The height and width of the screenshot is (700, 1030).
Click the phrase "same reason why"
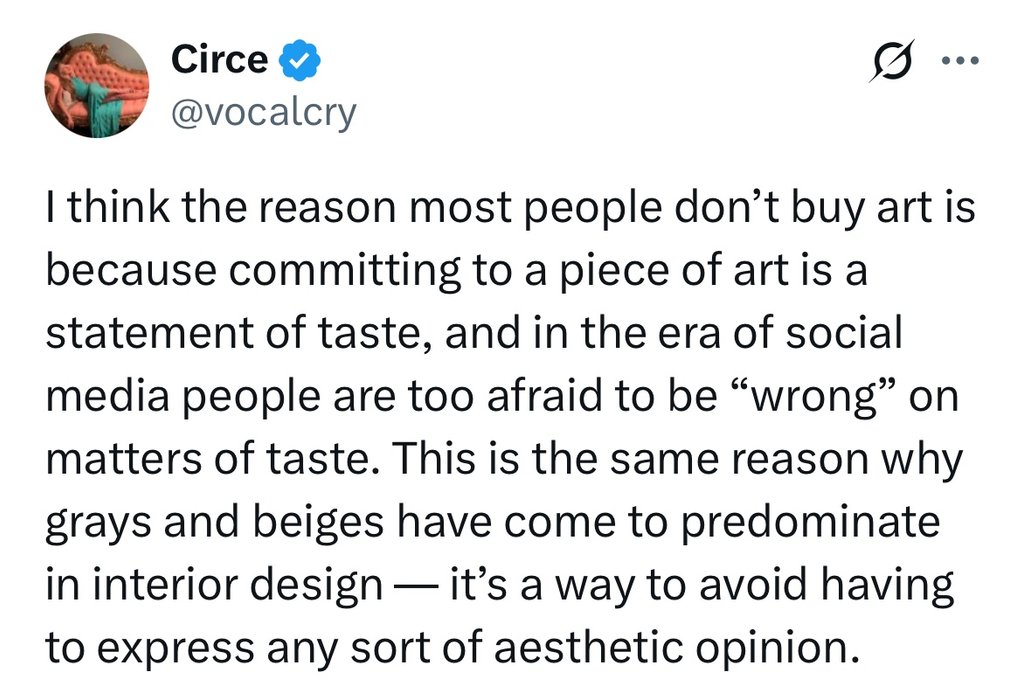pos(798,460)
